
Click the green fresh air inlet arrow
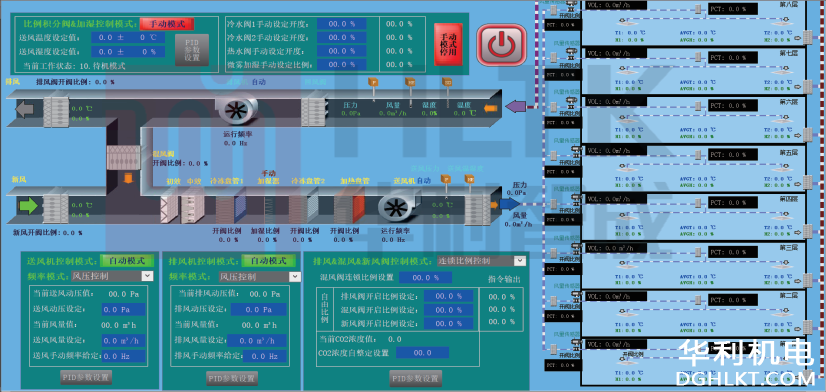(27, 205)
